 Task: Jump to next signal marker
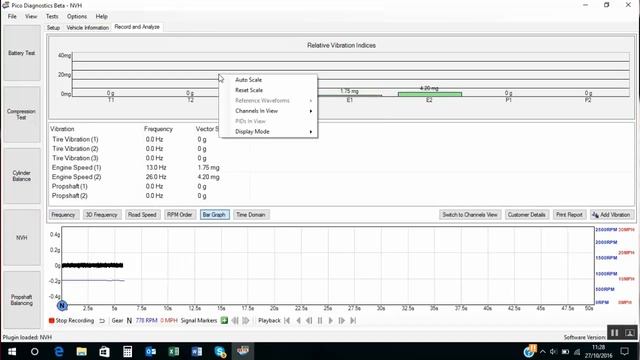(246, 320)
